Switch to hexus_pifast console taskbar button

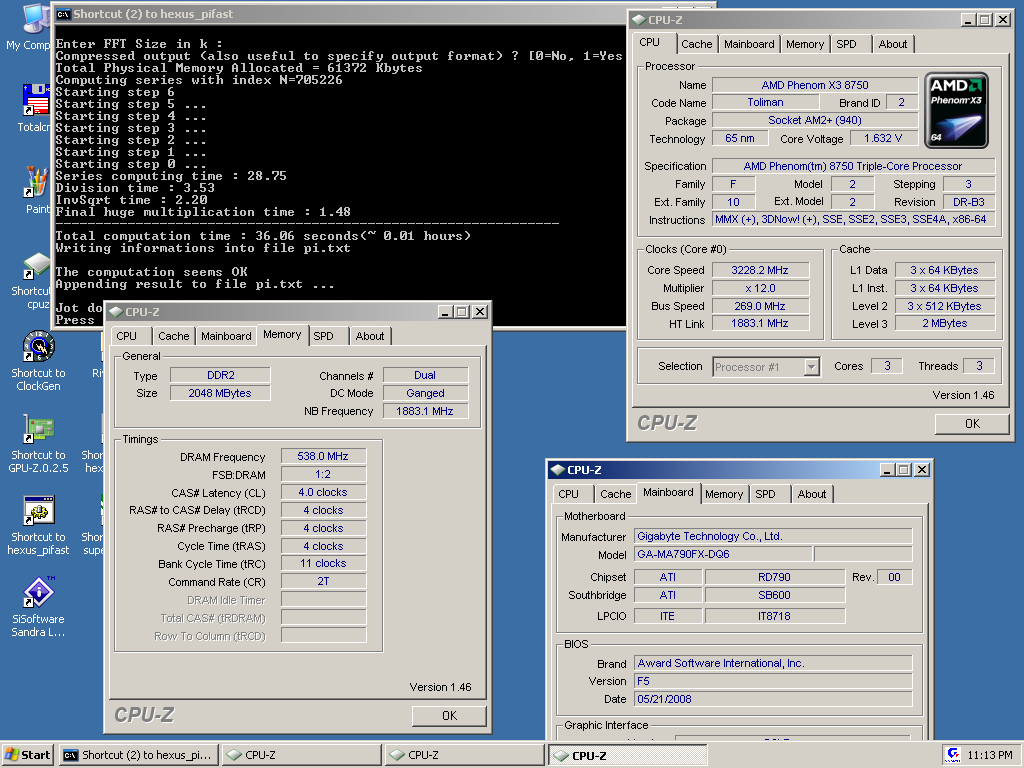(x=138, y=755)
